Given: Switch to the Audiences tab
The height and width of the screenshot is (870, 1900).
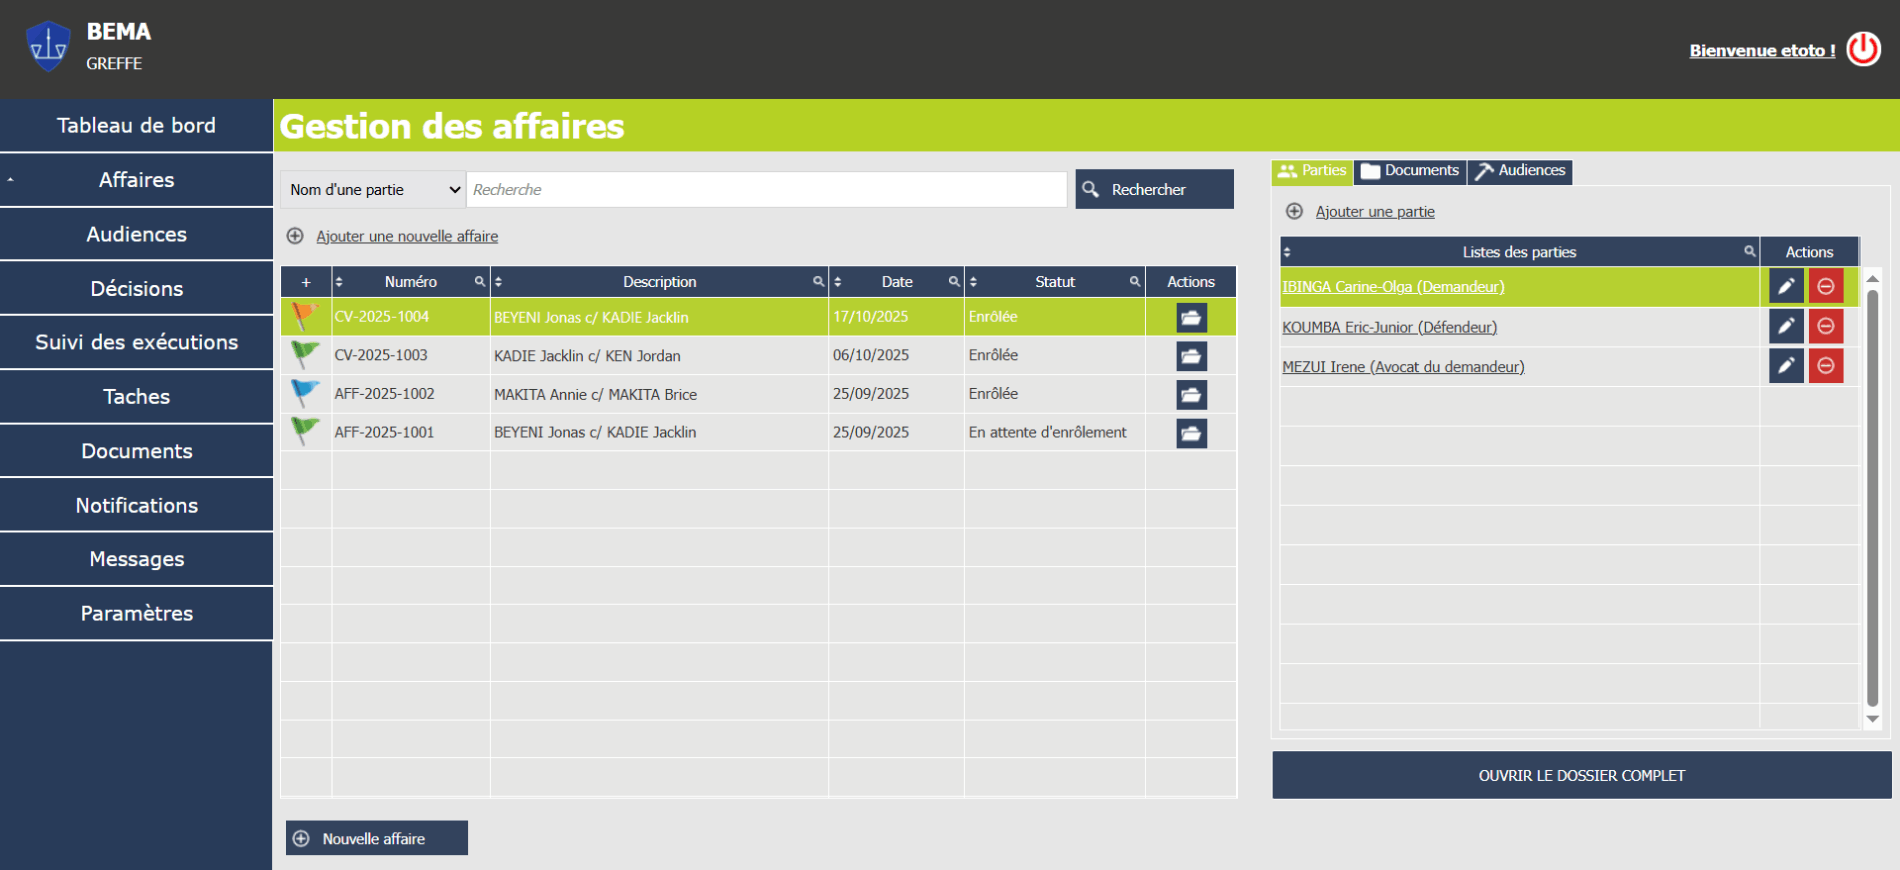Looking at the screenshot, I should [1520, 171].
